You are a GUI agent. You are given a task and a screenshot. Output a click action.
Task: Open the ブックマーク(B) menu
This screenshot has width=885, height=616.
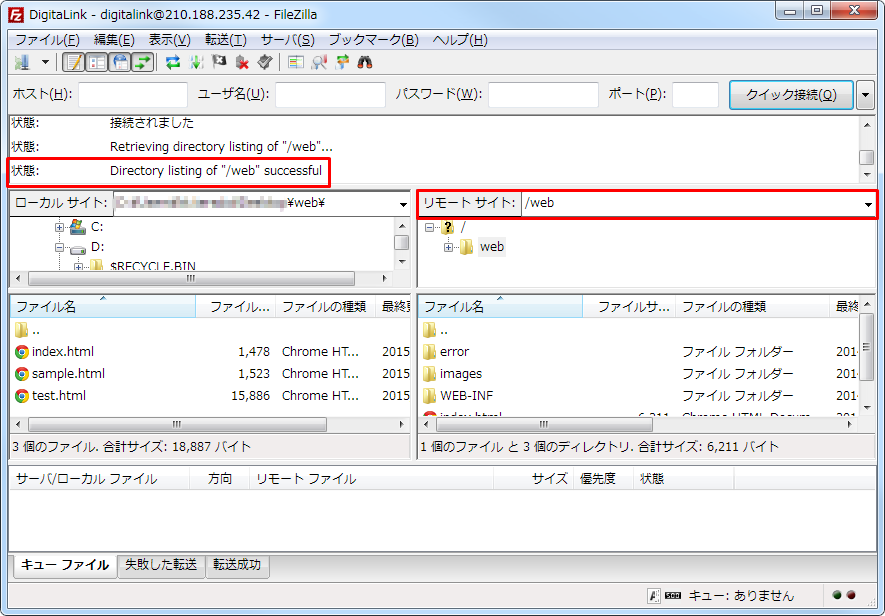(373, 40)
